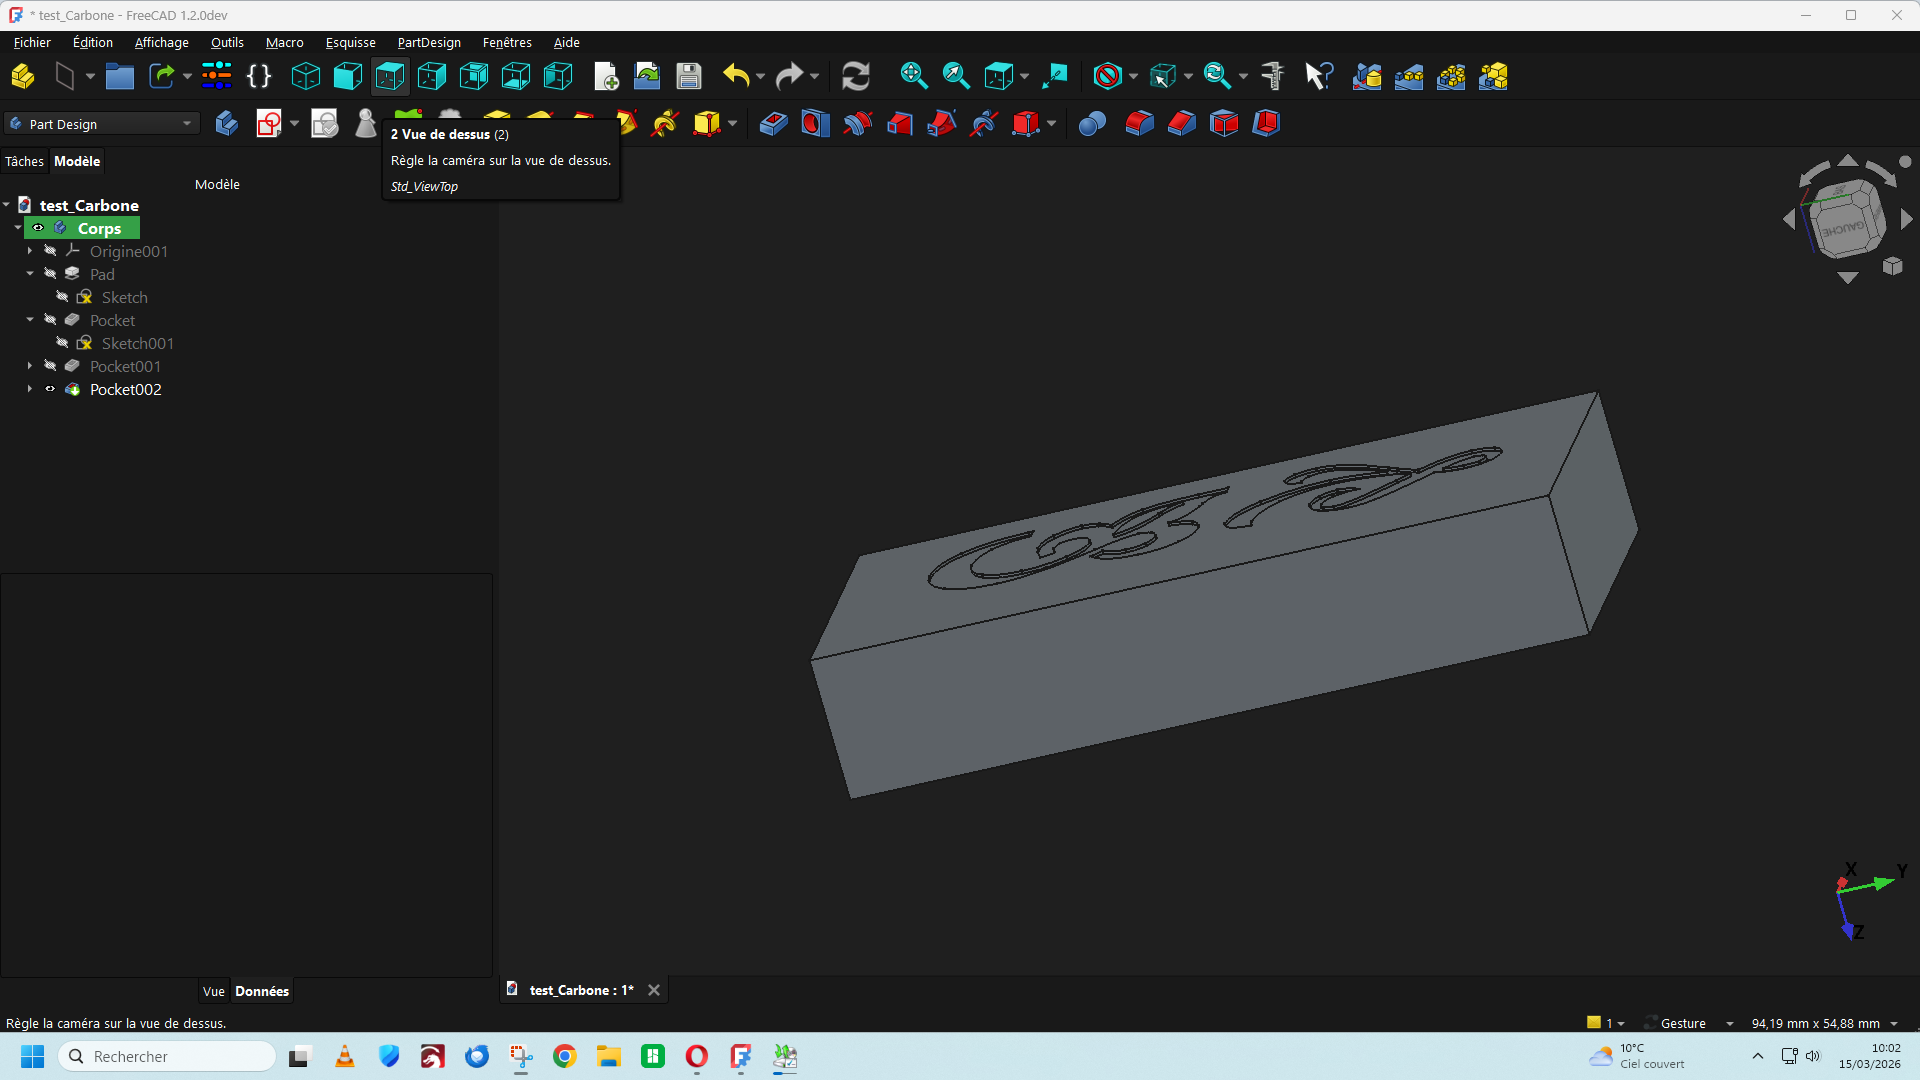
Task: Click the Undo arrow icon
Action: coord(736,76)
